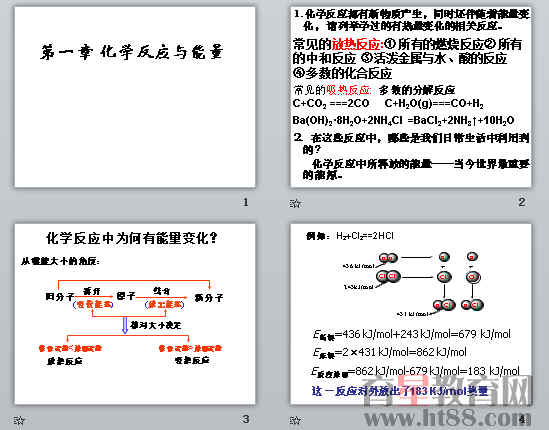Select slide 3 titled 化学反应中为何有能量变化
The height and width of the screenshot is (430, 549).
tap(135, 314)
